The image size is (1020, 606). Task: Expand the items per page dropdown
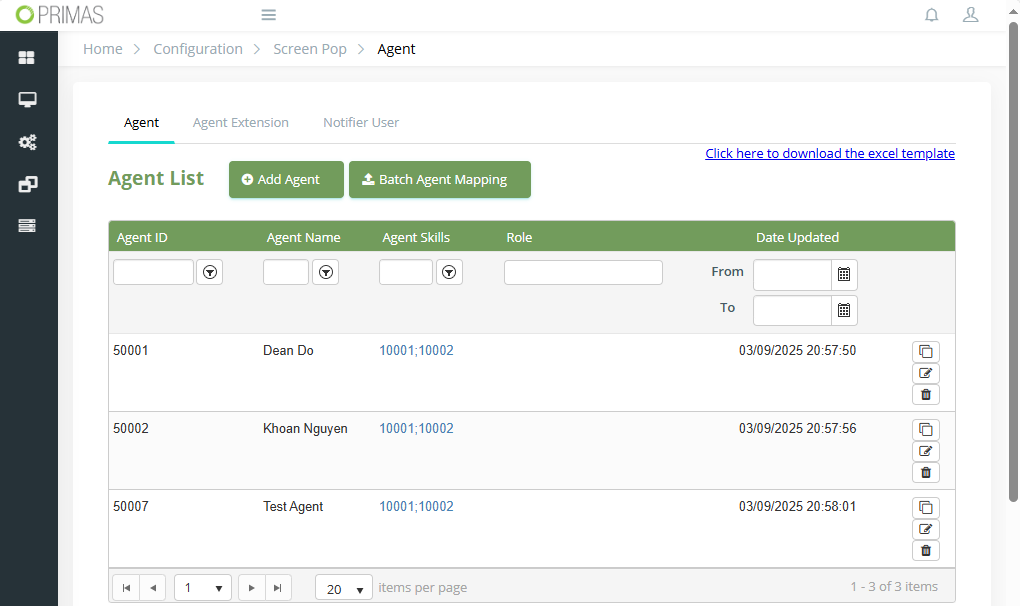(343, 588)
